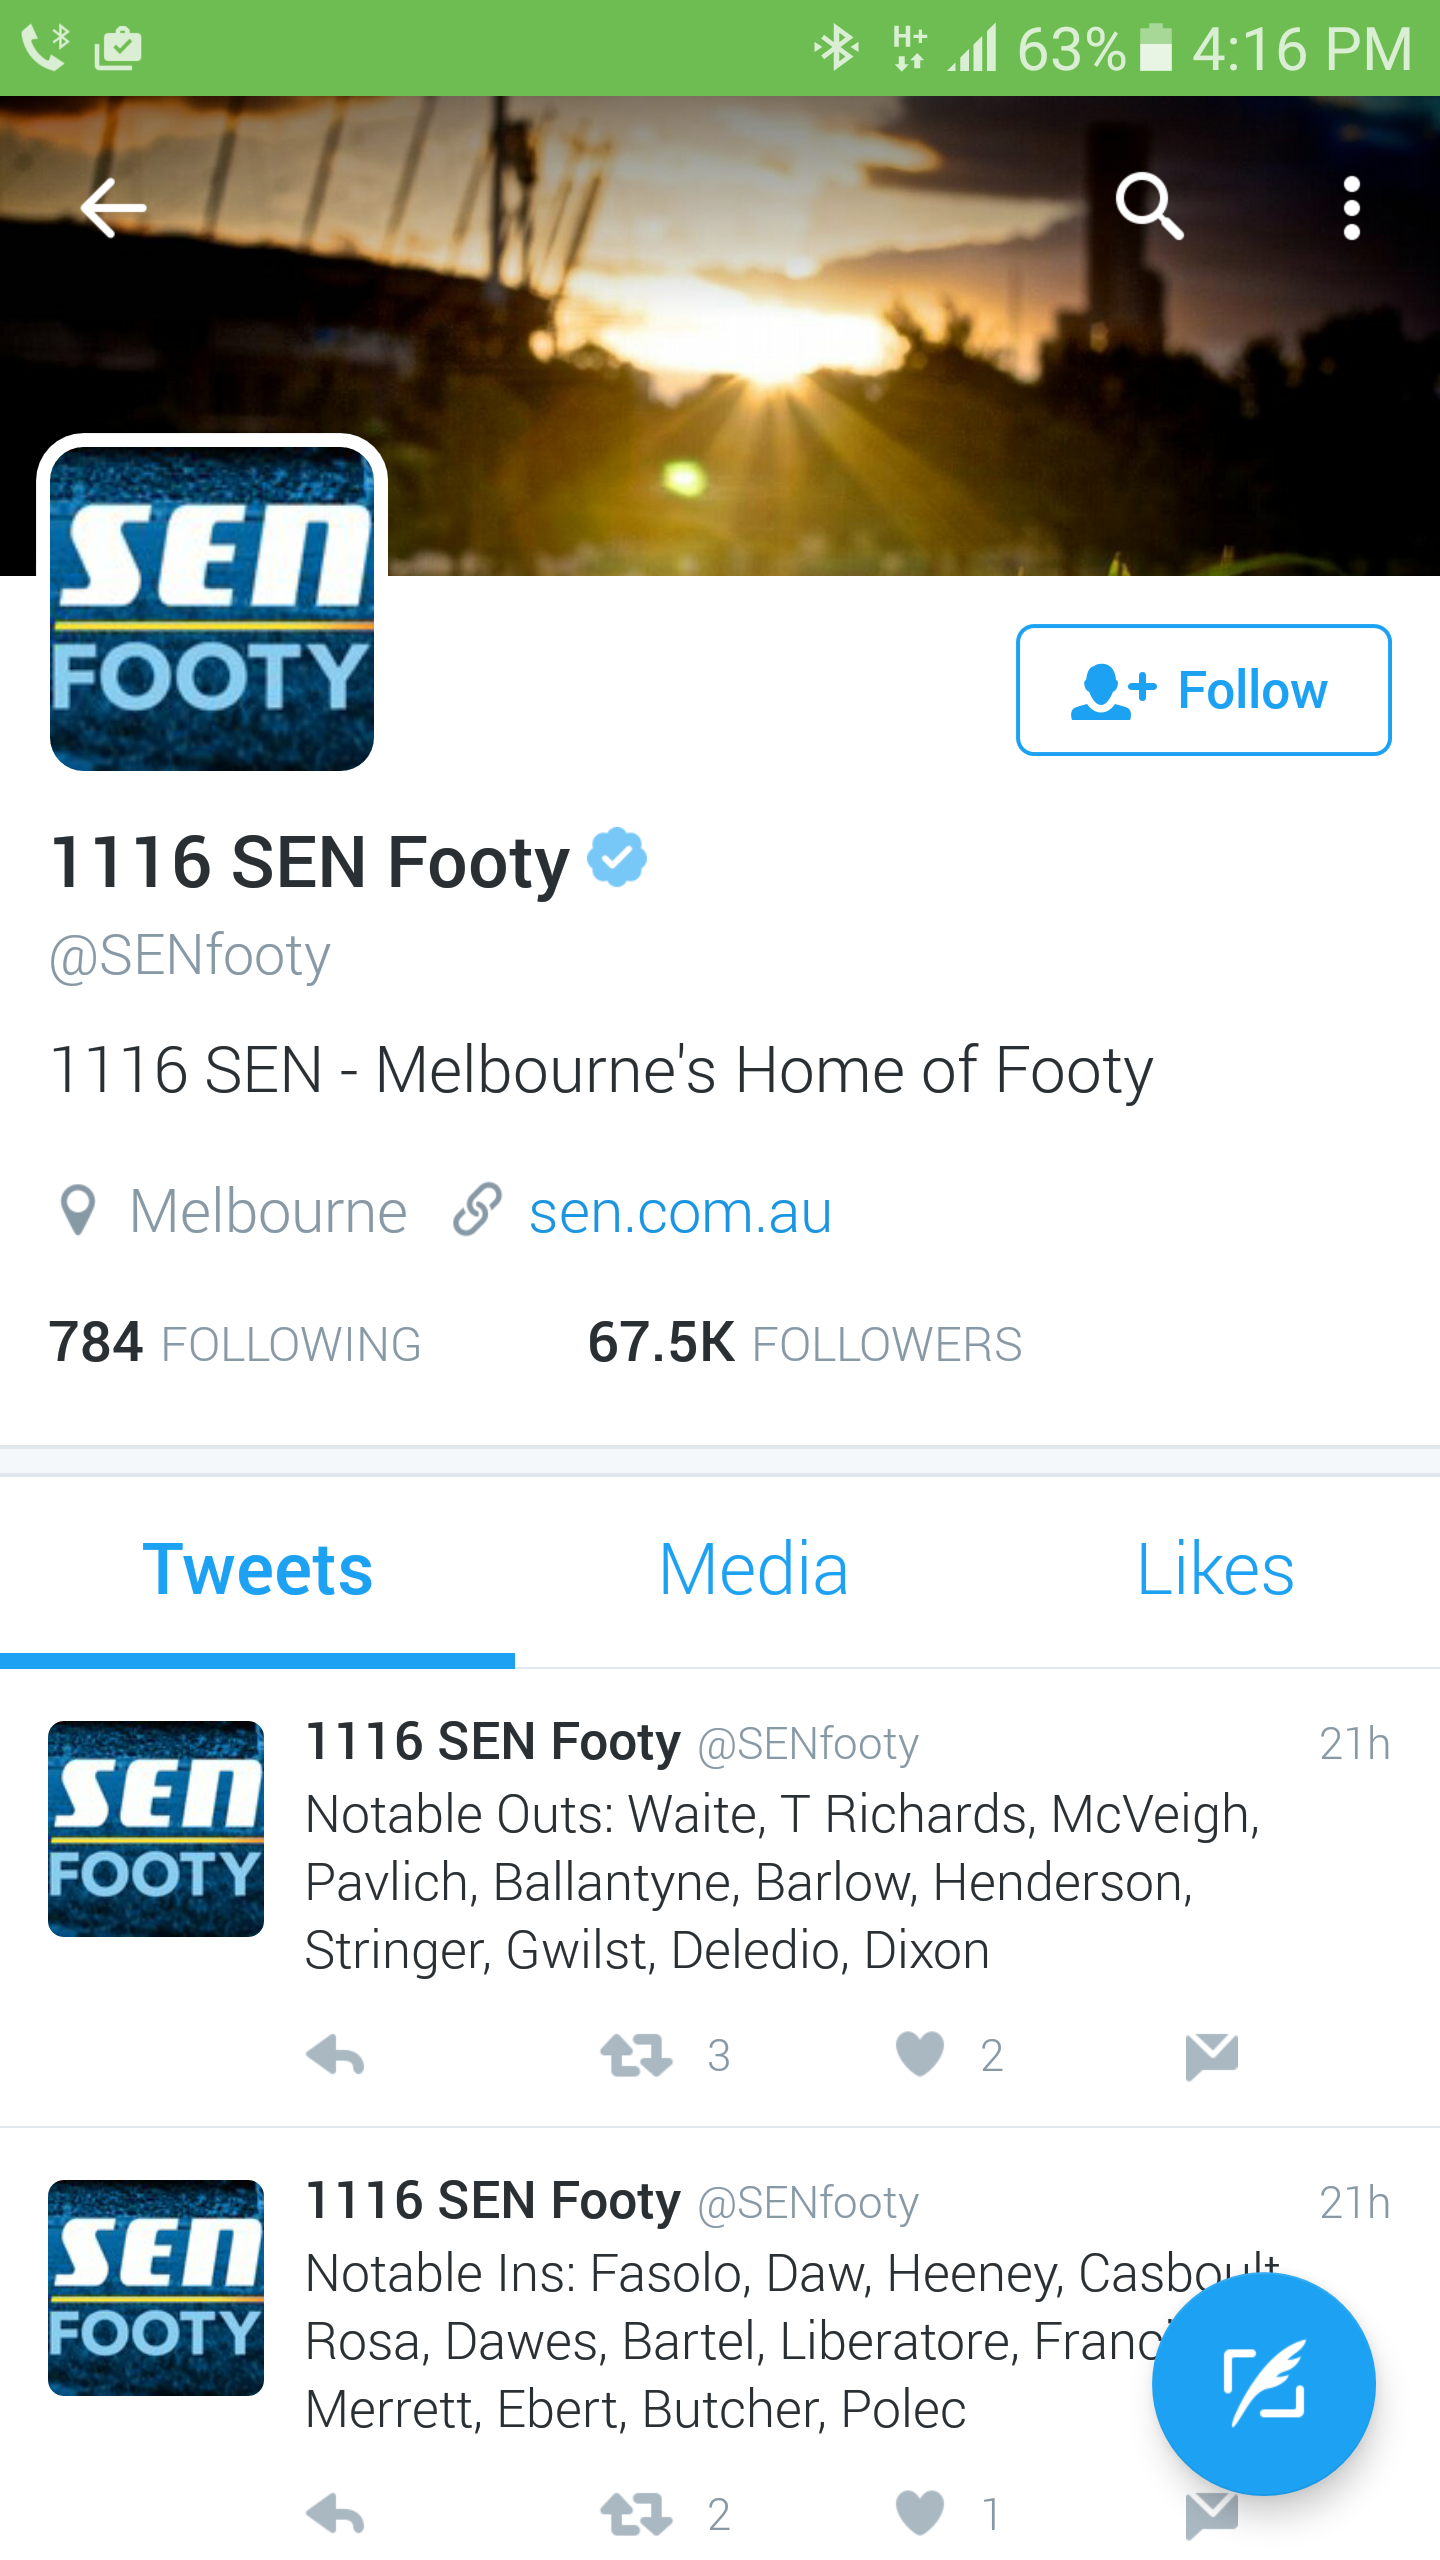Compose a new tweet with floating button
1440x2560 pixels.
(1263, 2384)
